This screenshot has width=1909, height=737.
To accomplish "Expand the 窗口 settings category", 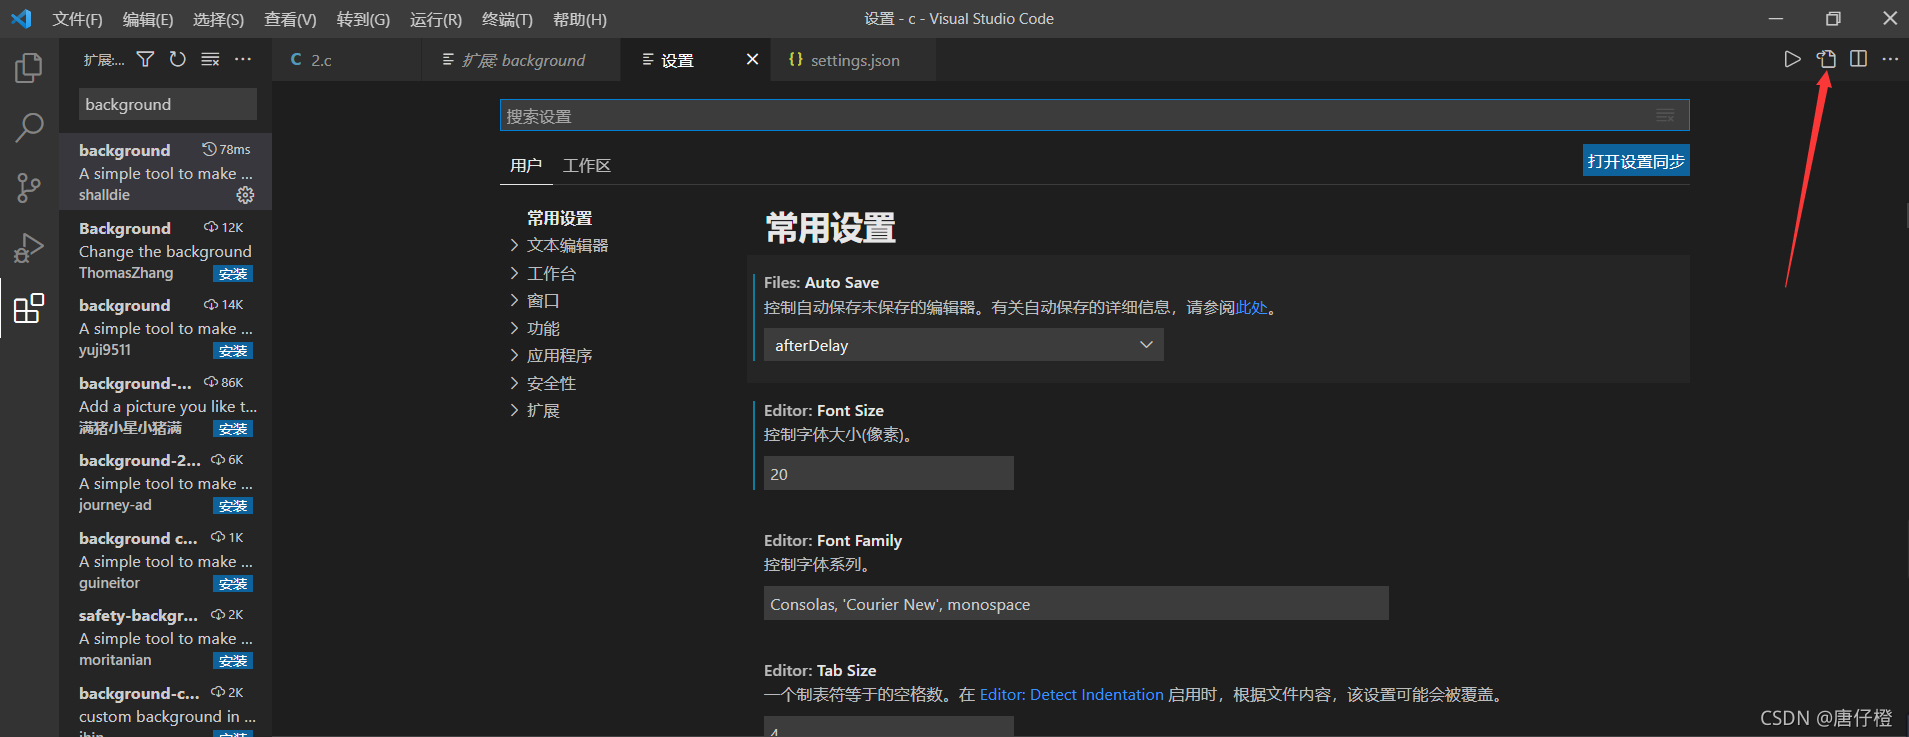I will pyautogui.click(x=535, y=300).
